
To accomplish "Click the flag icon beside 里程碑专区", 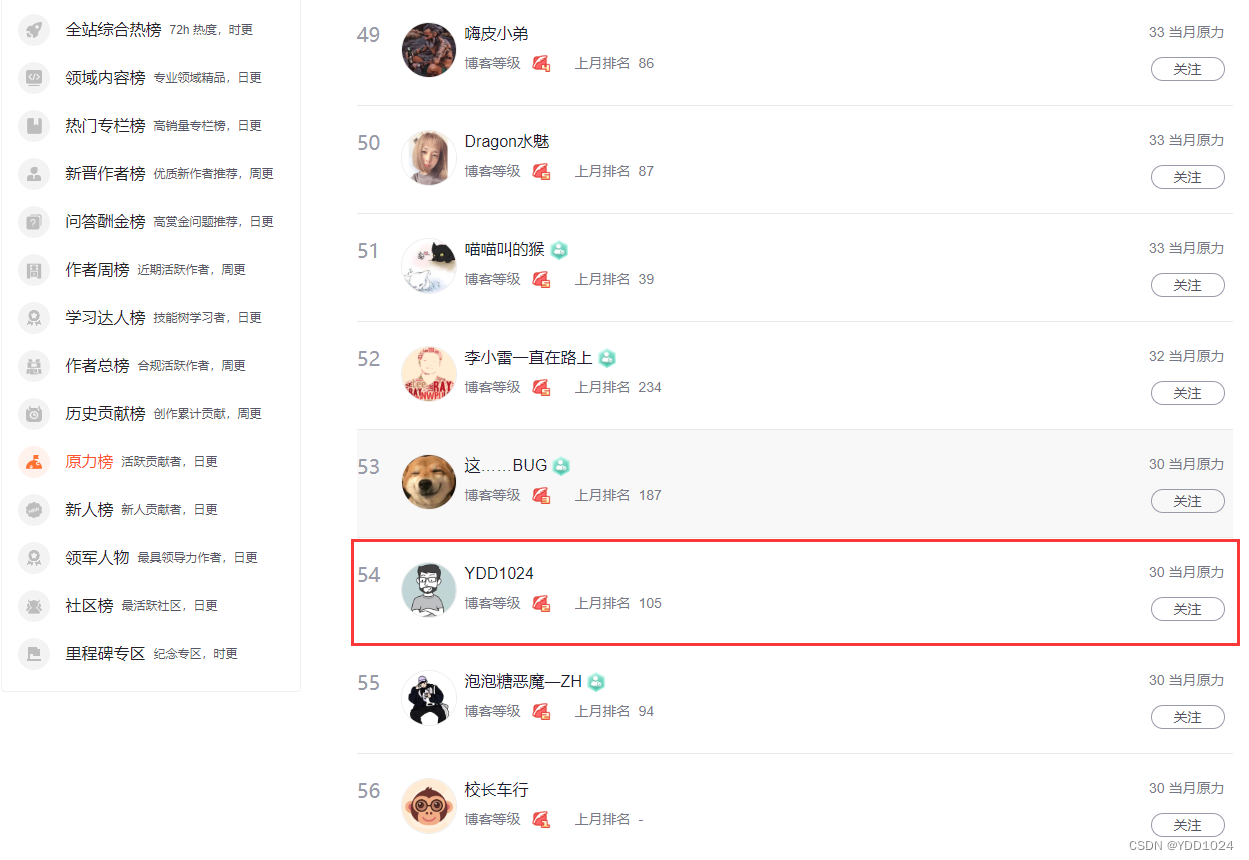I will tap(34, 654).
